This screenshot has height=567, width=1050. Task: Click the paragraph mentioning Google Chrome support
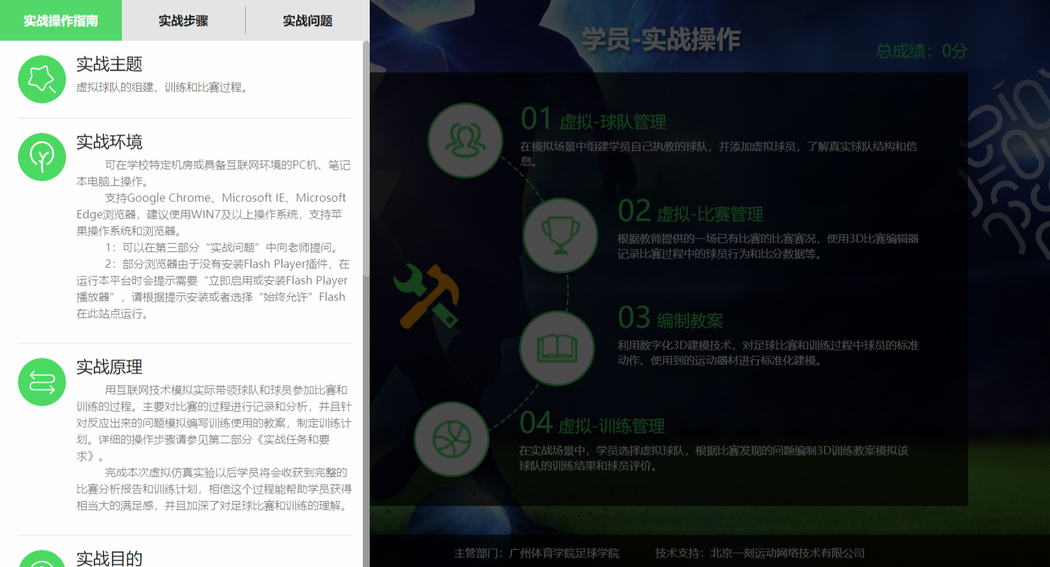point(212,214)
